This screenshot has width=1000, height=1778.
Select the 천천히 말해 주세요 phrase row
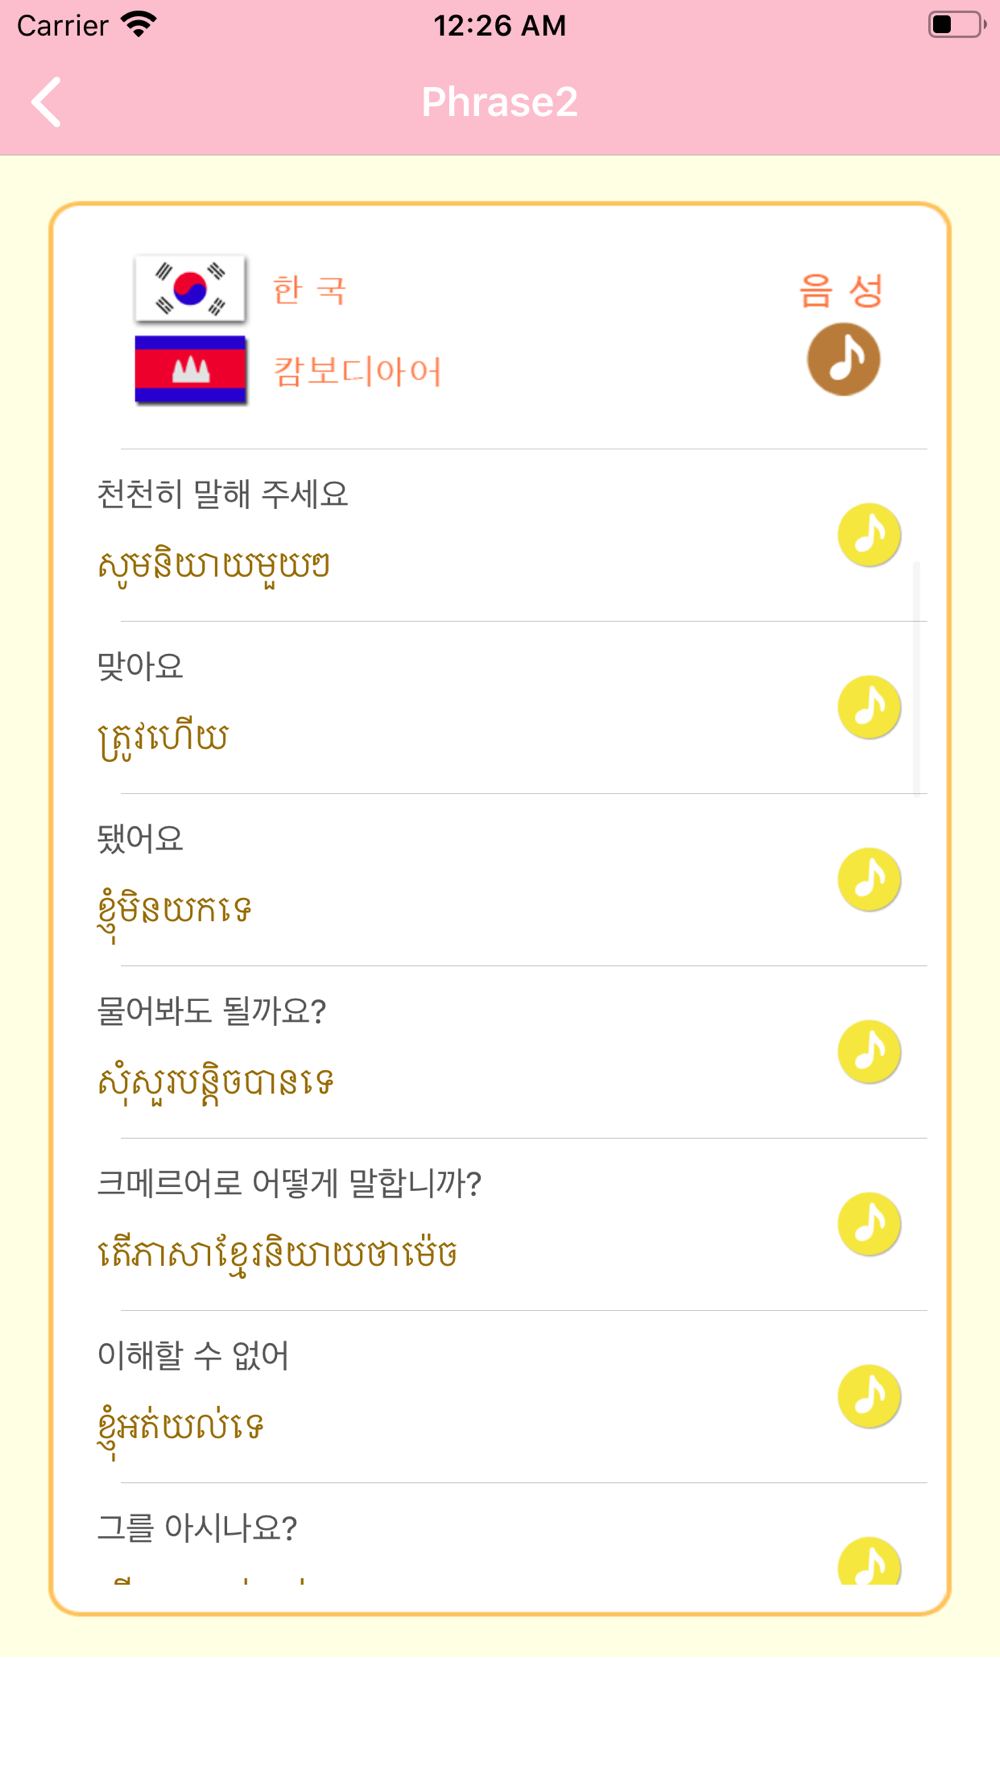pos(500,536)
